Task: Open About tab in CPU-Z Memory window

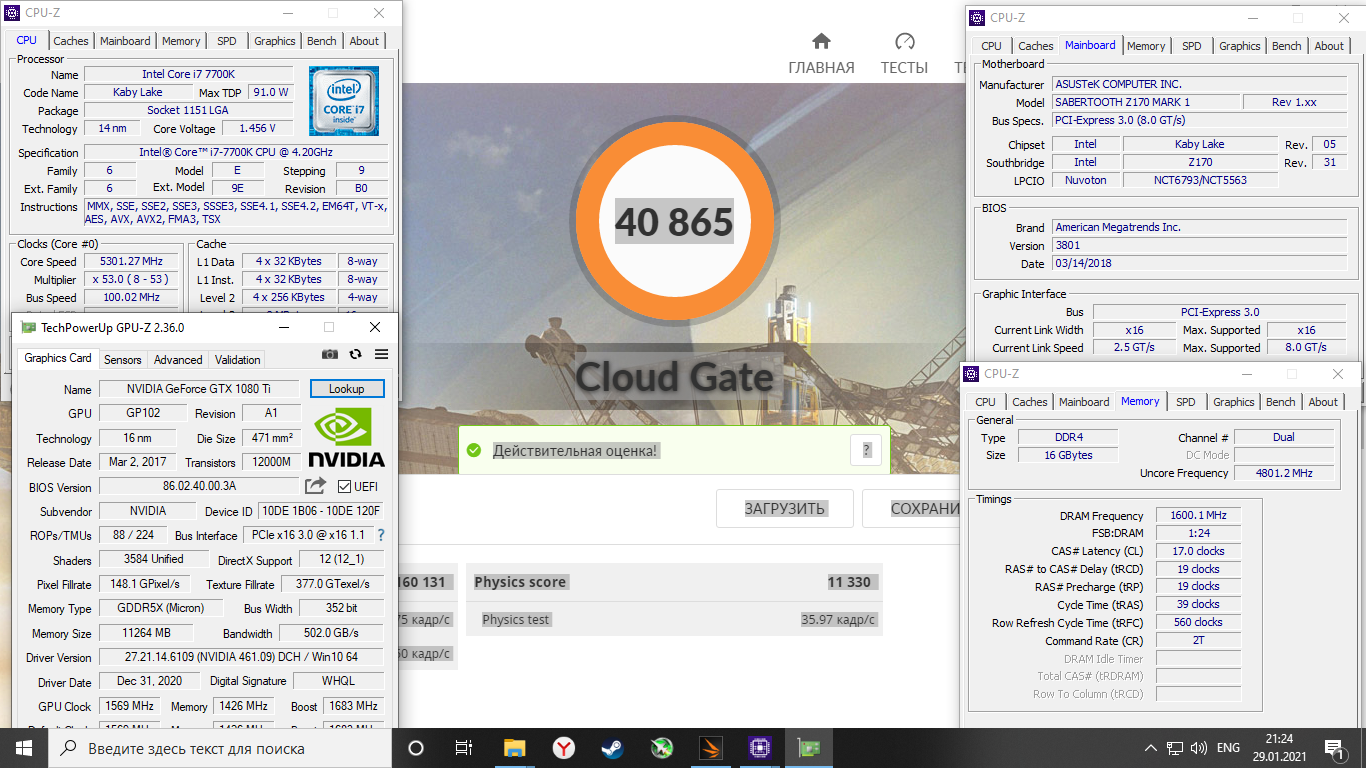Action: [1323, 402]
